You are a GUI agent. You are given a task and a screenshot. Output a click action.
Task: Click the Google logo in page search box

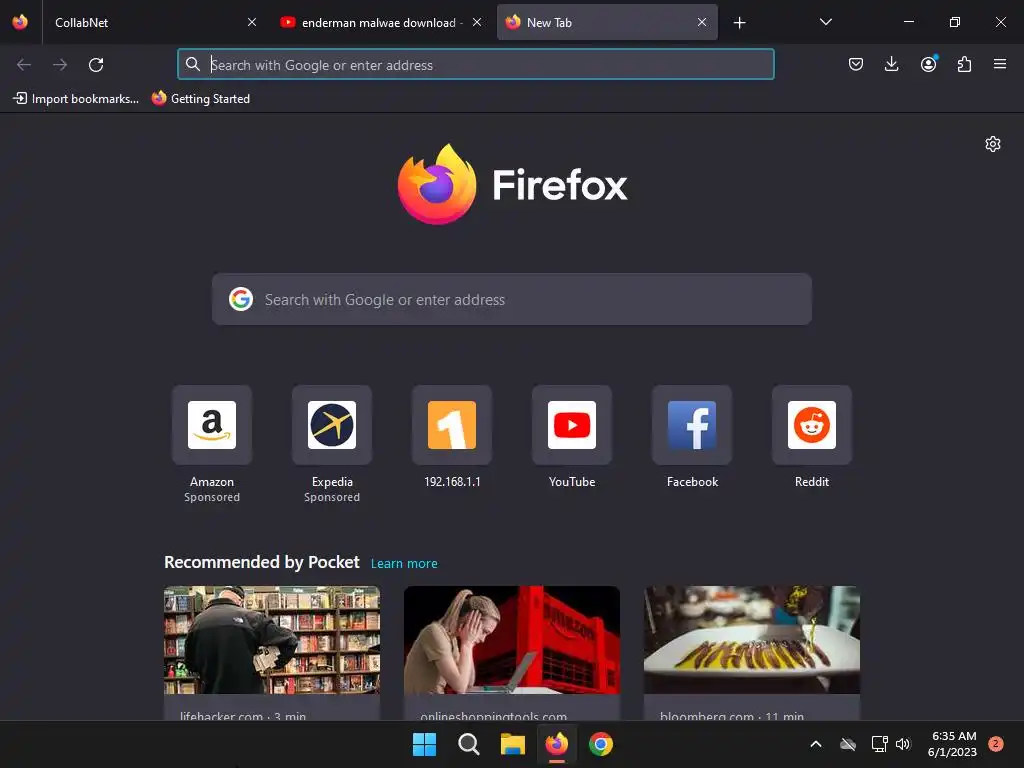pyautogui.click(x=241, y=299)
